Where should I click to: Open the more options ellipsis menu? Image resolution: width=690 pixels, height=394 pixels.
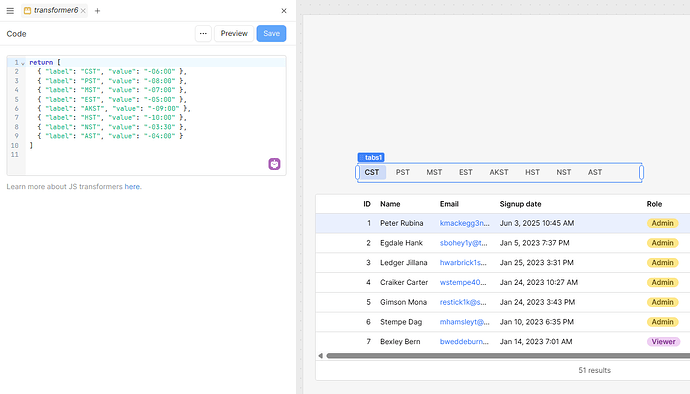[203, 33]
